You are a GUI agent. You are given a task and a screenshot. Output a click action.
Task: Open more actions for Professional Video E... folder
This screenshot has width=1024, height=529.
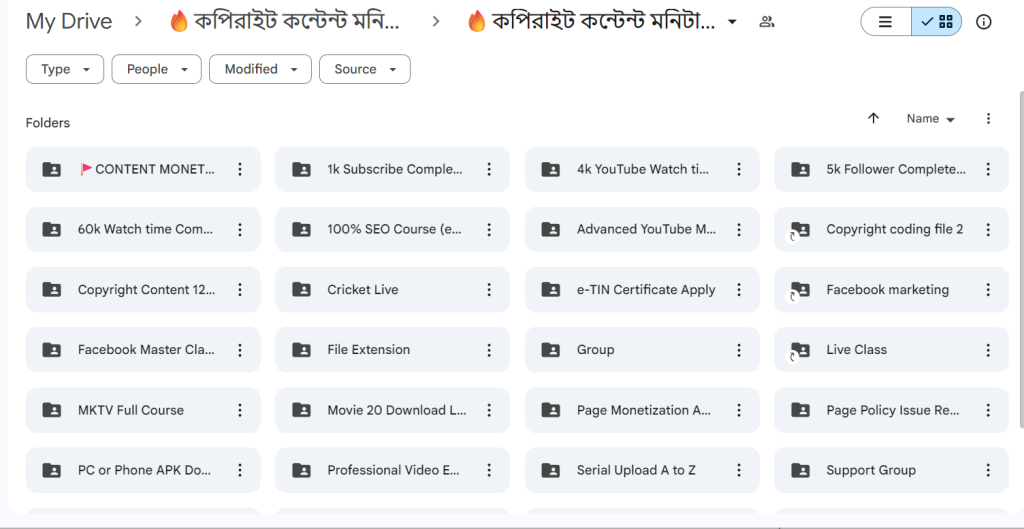click(x=489, y=470)
